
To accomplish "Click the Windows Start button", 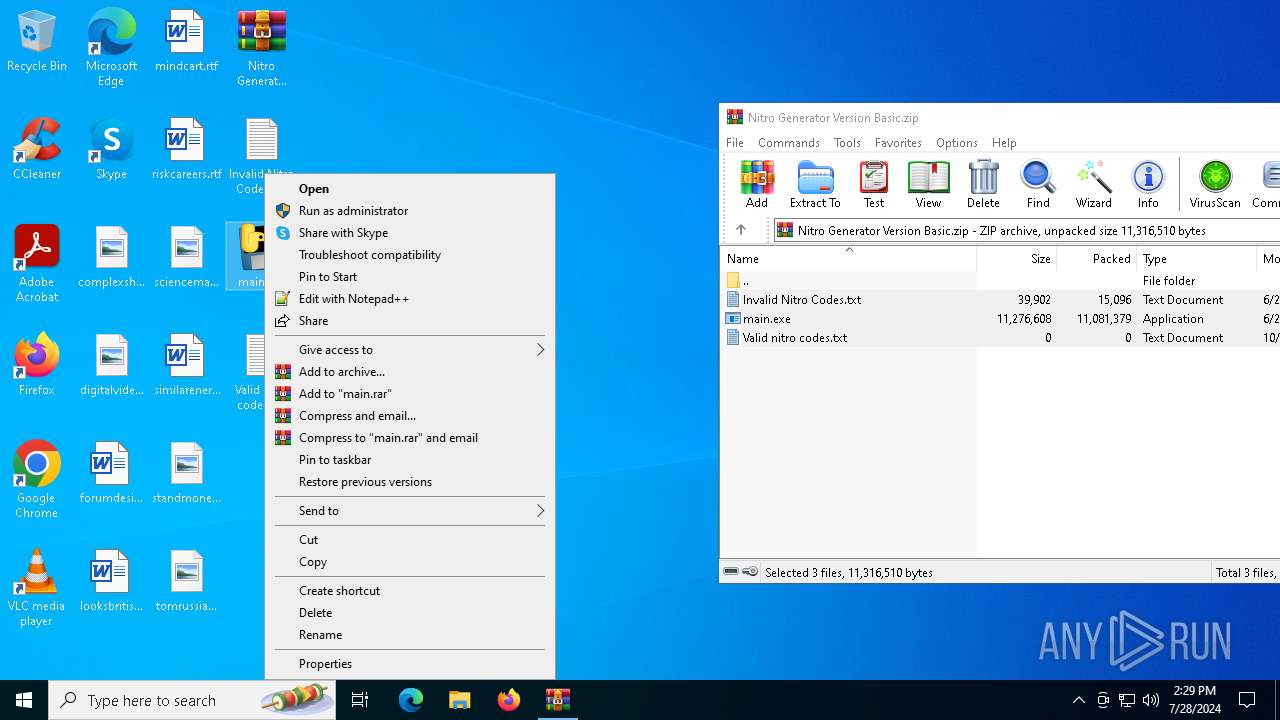I will click(24, 700).
